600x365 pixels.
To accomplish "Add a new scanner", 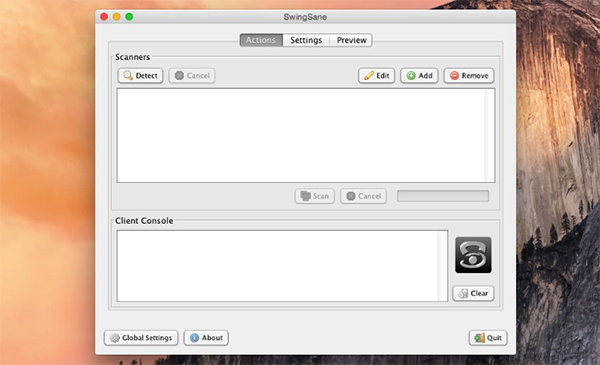I will 419,76.
